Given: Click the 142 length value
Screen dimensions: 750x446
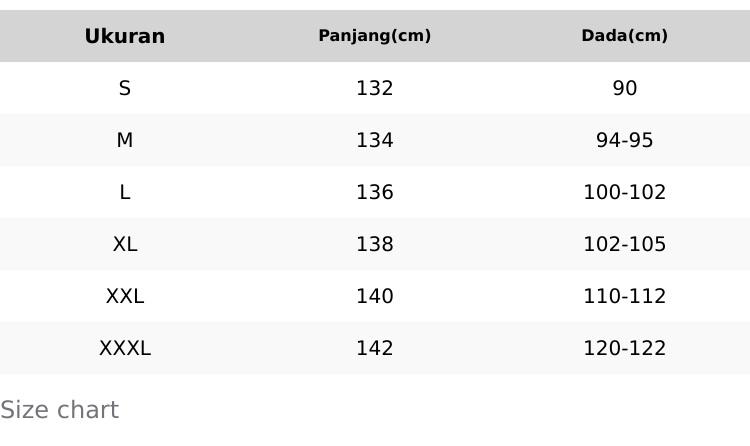Looking at the screenshot, I should tap(375, 348).
